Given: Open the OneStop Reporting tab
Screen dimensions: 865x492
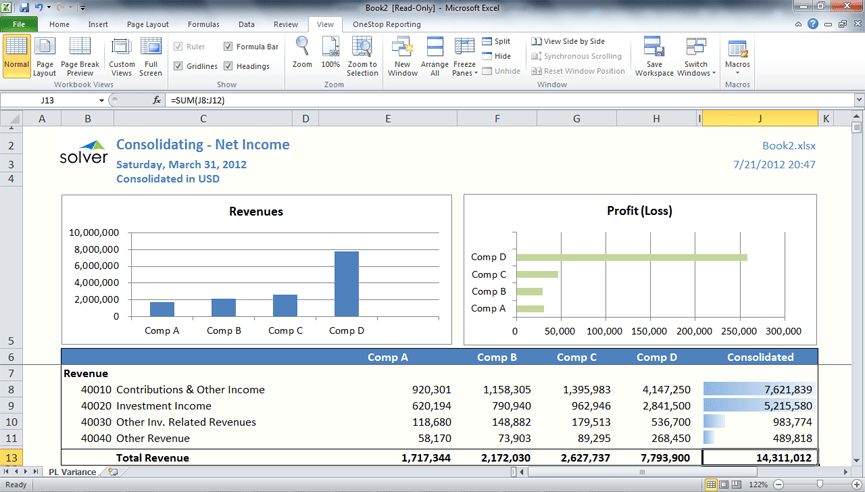Looking at the screenshot, I should click(387, 24).
